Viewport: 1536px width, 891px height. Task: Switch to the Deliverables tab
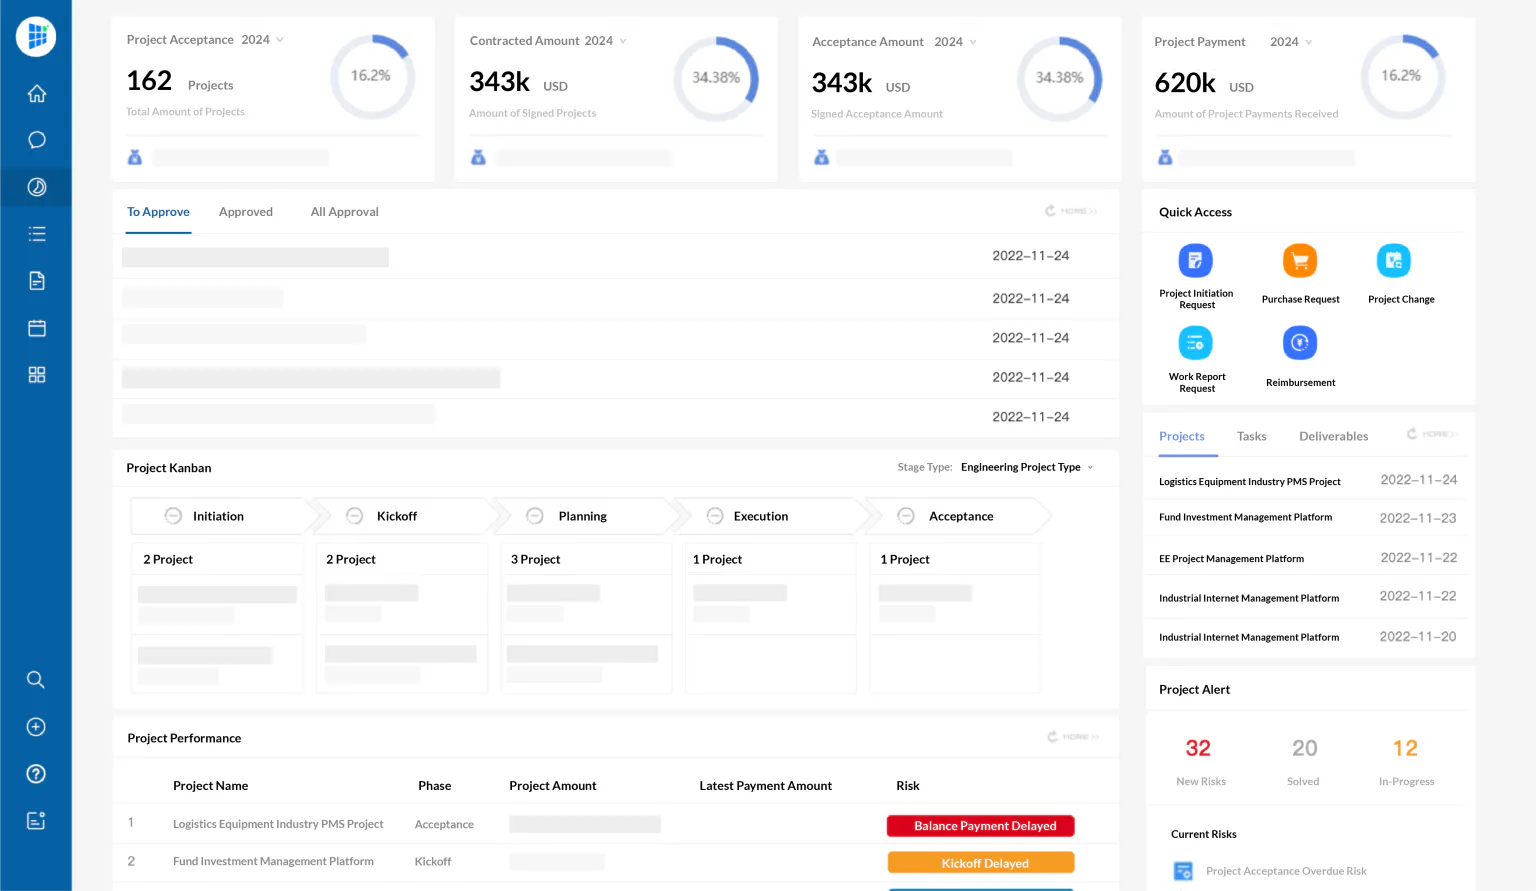click(1333, 437)
